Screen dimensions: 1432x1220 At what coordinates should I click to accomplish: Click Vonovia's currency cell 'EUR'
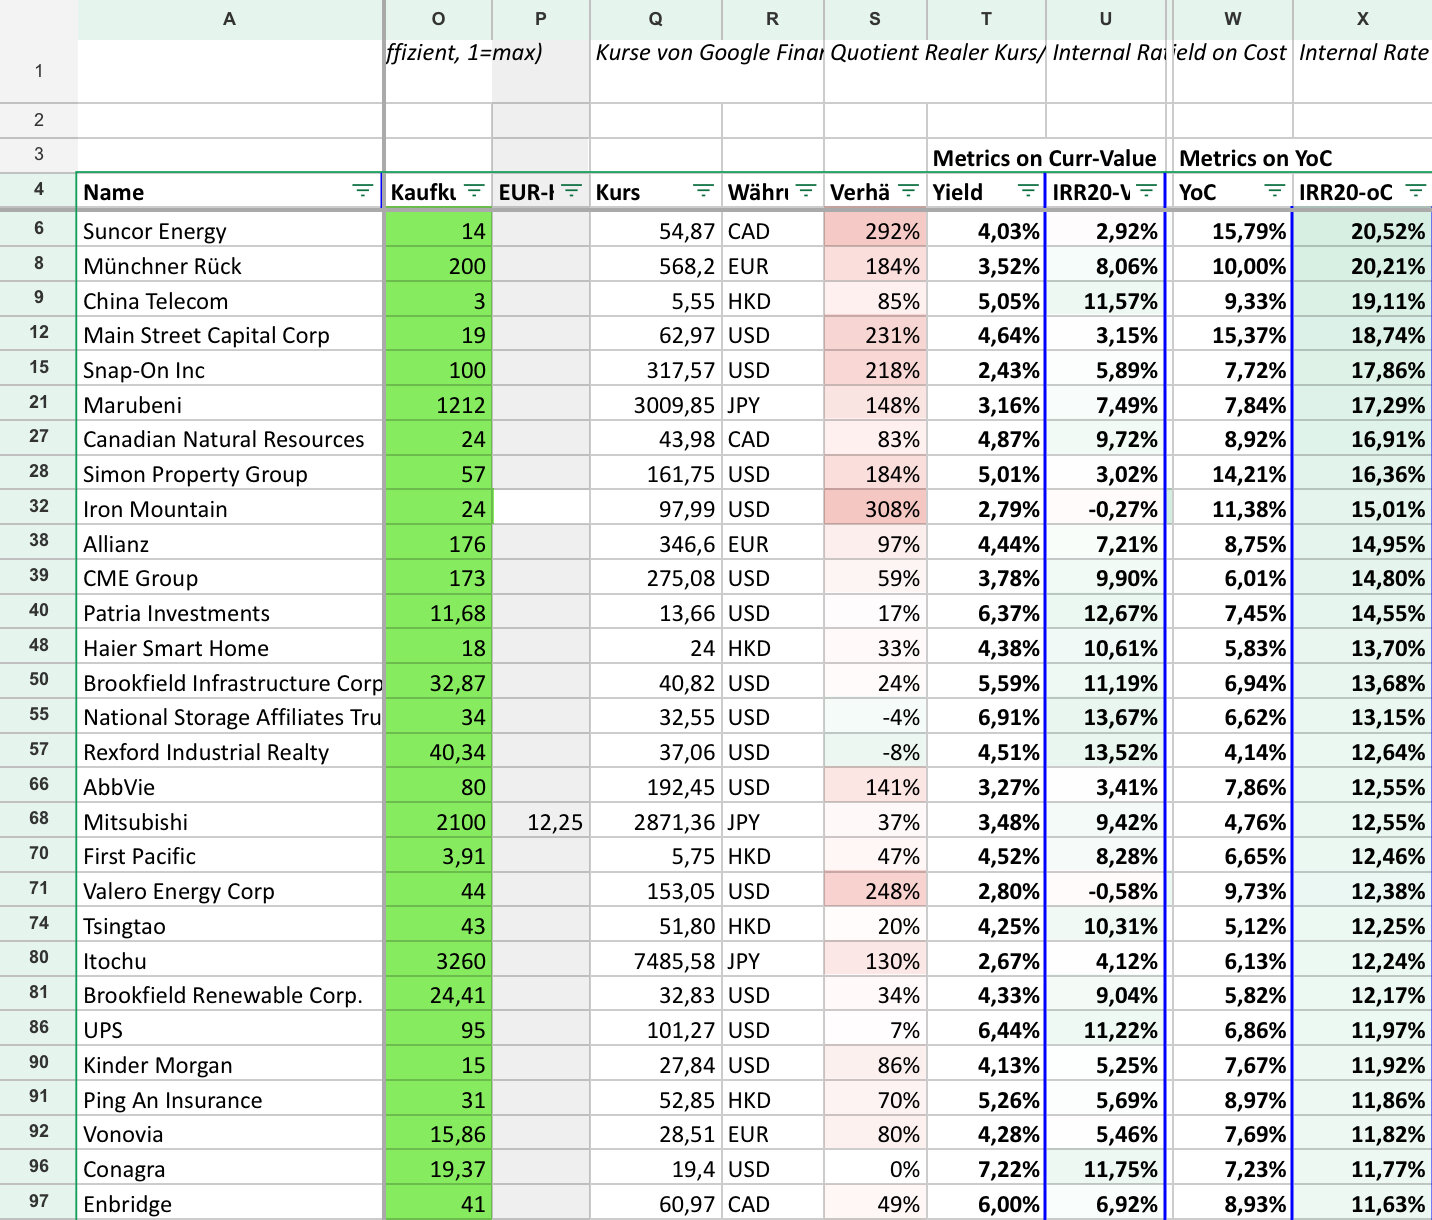pos(773,1134)
